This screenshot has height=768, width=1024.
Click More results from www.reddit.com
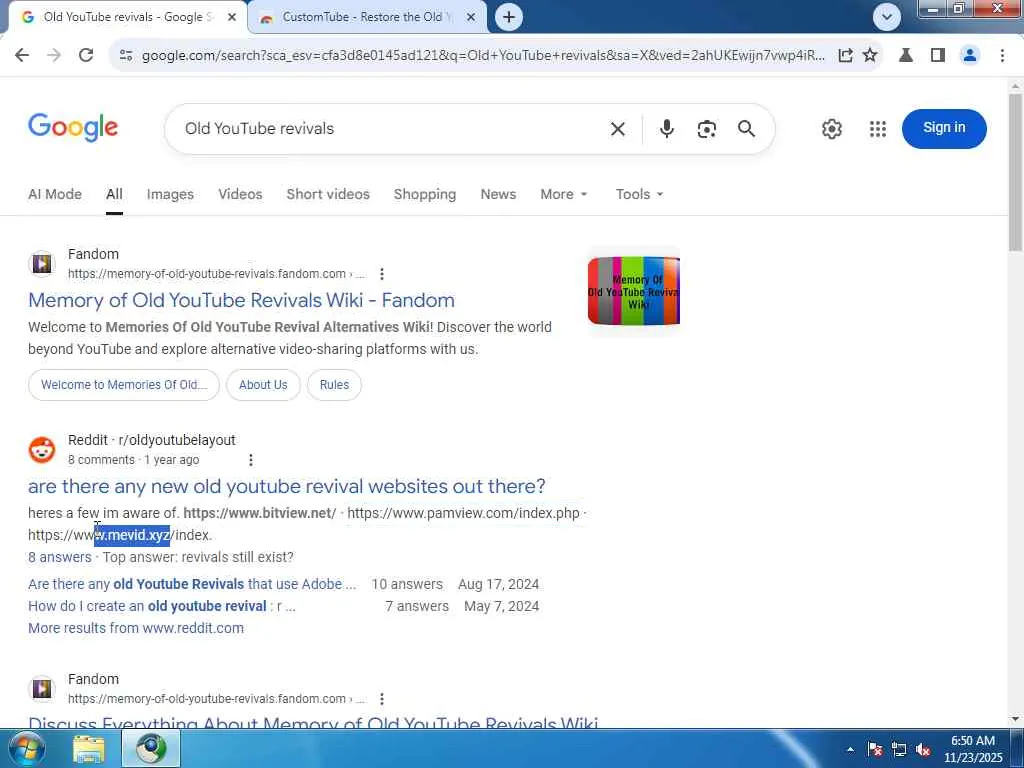(136, 628)
